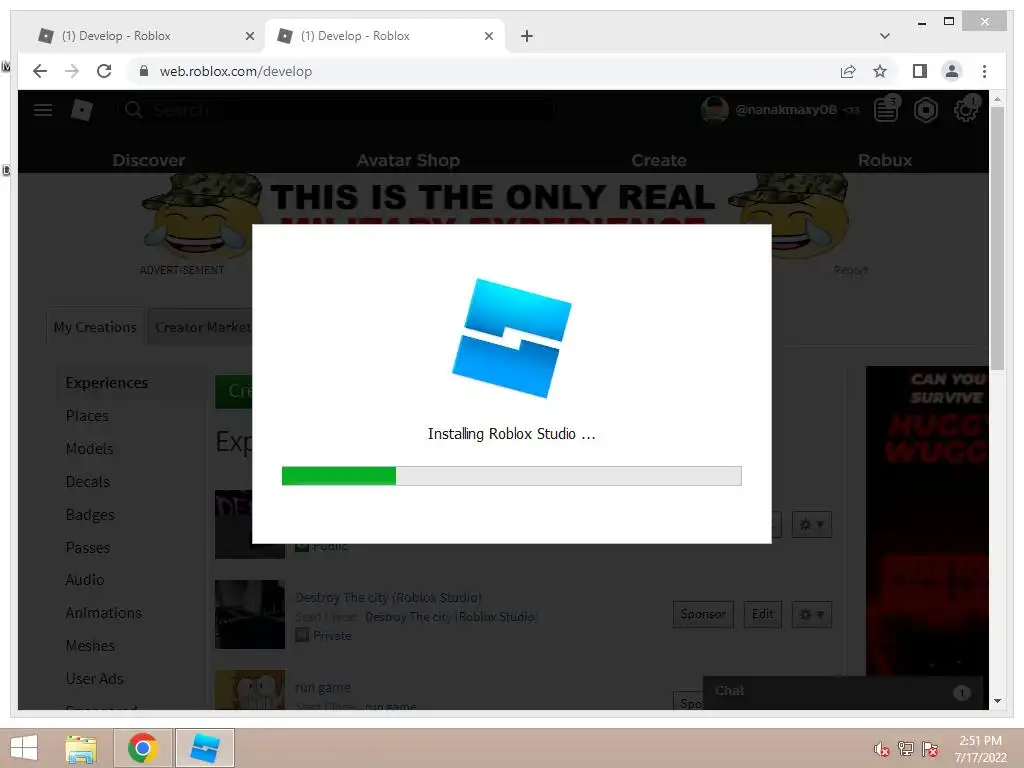Select Decals in the sidebar
The height and width of the screenshot is (768, 1024).
(x=88, y=481)
